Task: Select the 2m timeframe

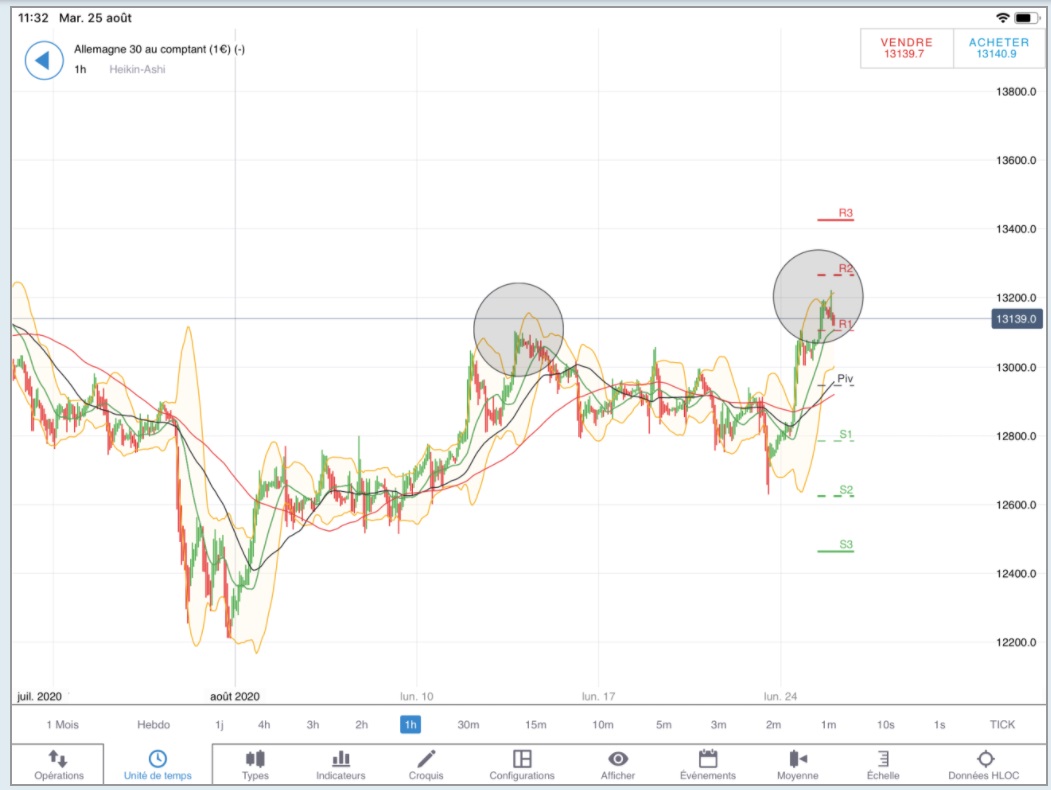Action: pos(774,724)
